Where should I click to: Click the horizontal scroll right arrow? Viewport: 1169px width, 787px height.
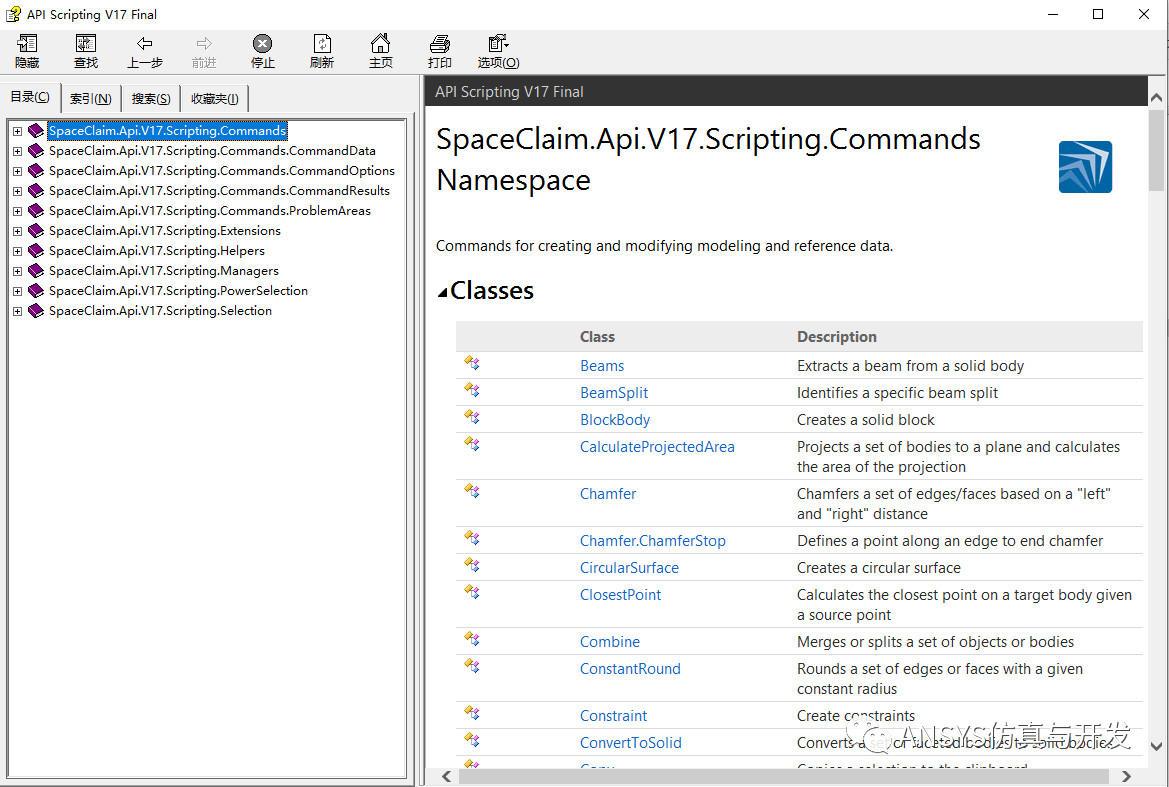pos(1126,777)
